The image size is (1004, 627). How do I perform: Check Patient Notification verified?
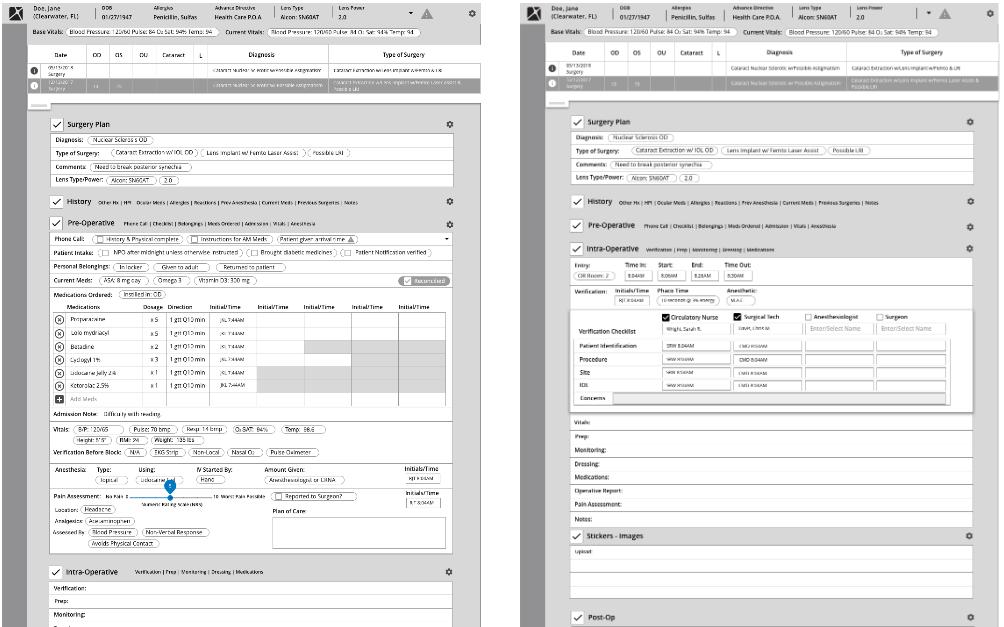click(347, 253)
